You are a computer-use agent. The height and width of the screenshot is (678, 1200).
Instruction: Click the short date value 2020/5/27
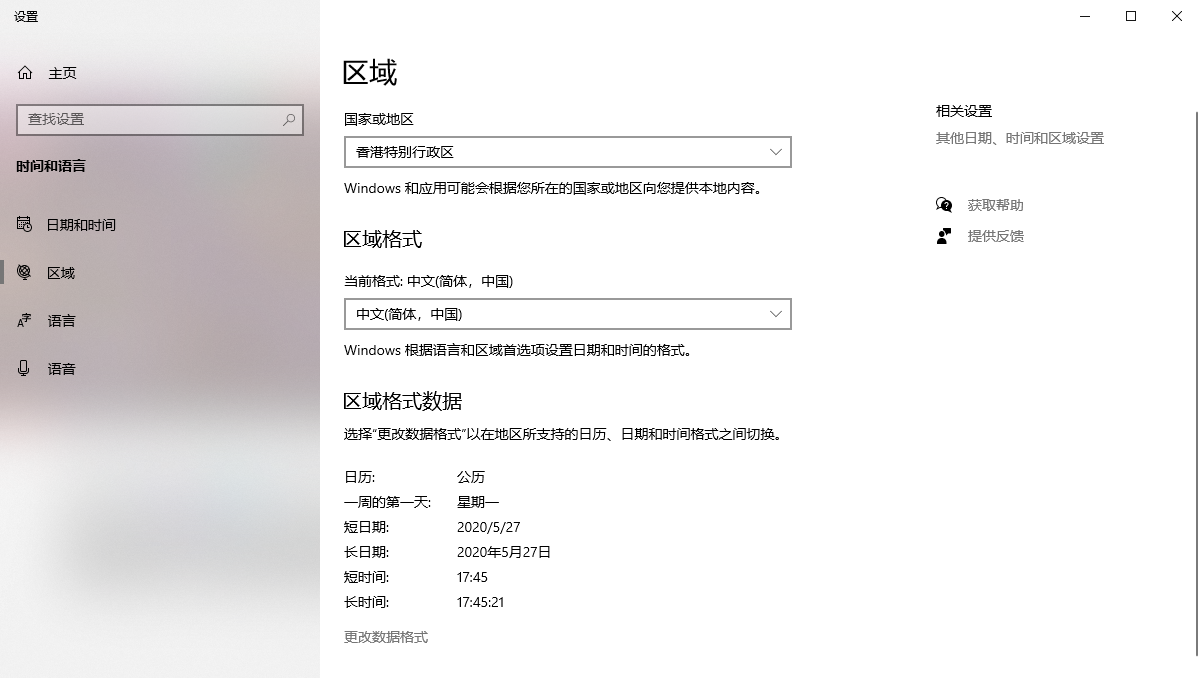(489, 527)
